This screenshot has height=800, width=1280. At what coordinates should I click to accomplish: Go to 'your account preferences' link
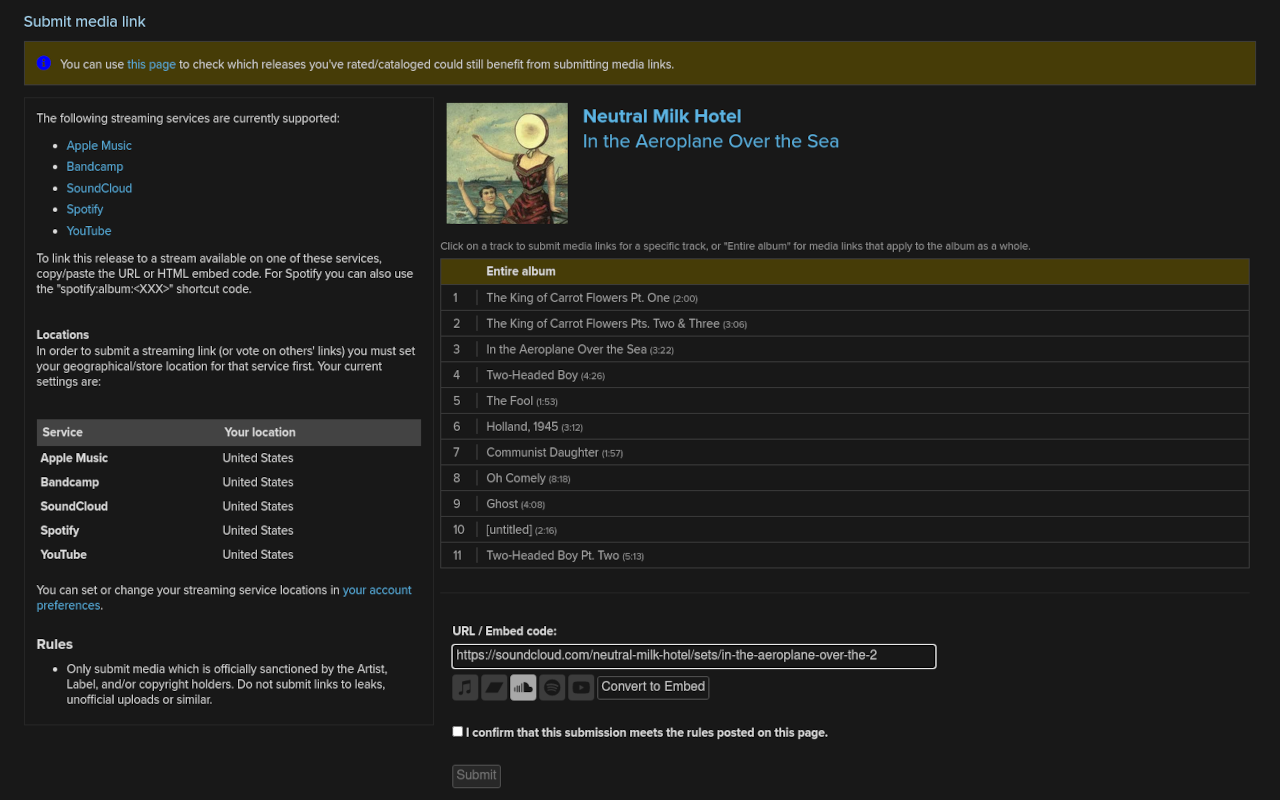tap(224, 598)
